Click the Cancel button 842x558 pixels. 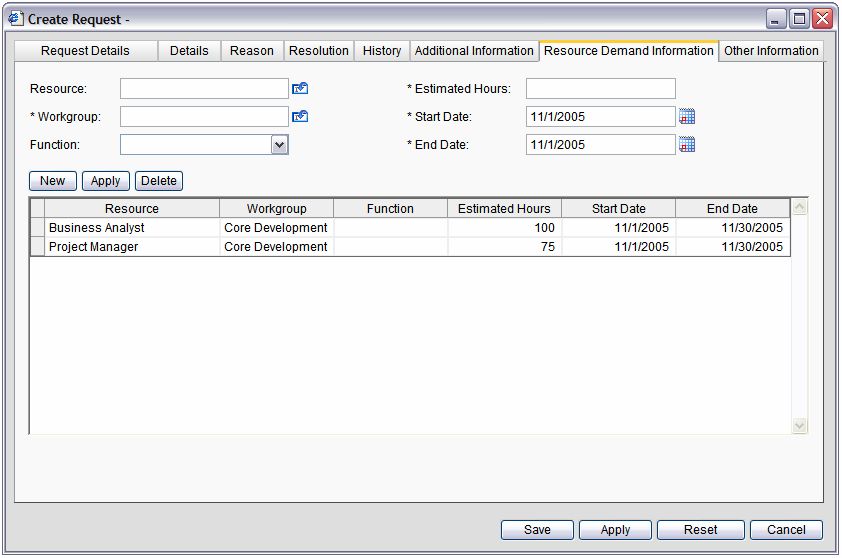(x=786, y=530)
